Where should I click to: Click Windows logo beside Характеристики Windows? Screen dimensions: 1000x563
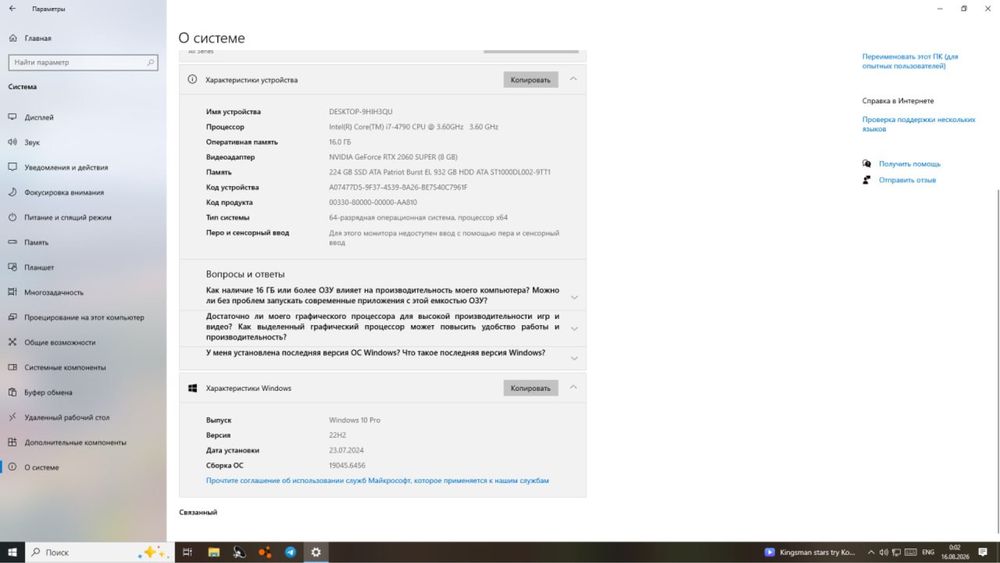coord(192,388)
